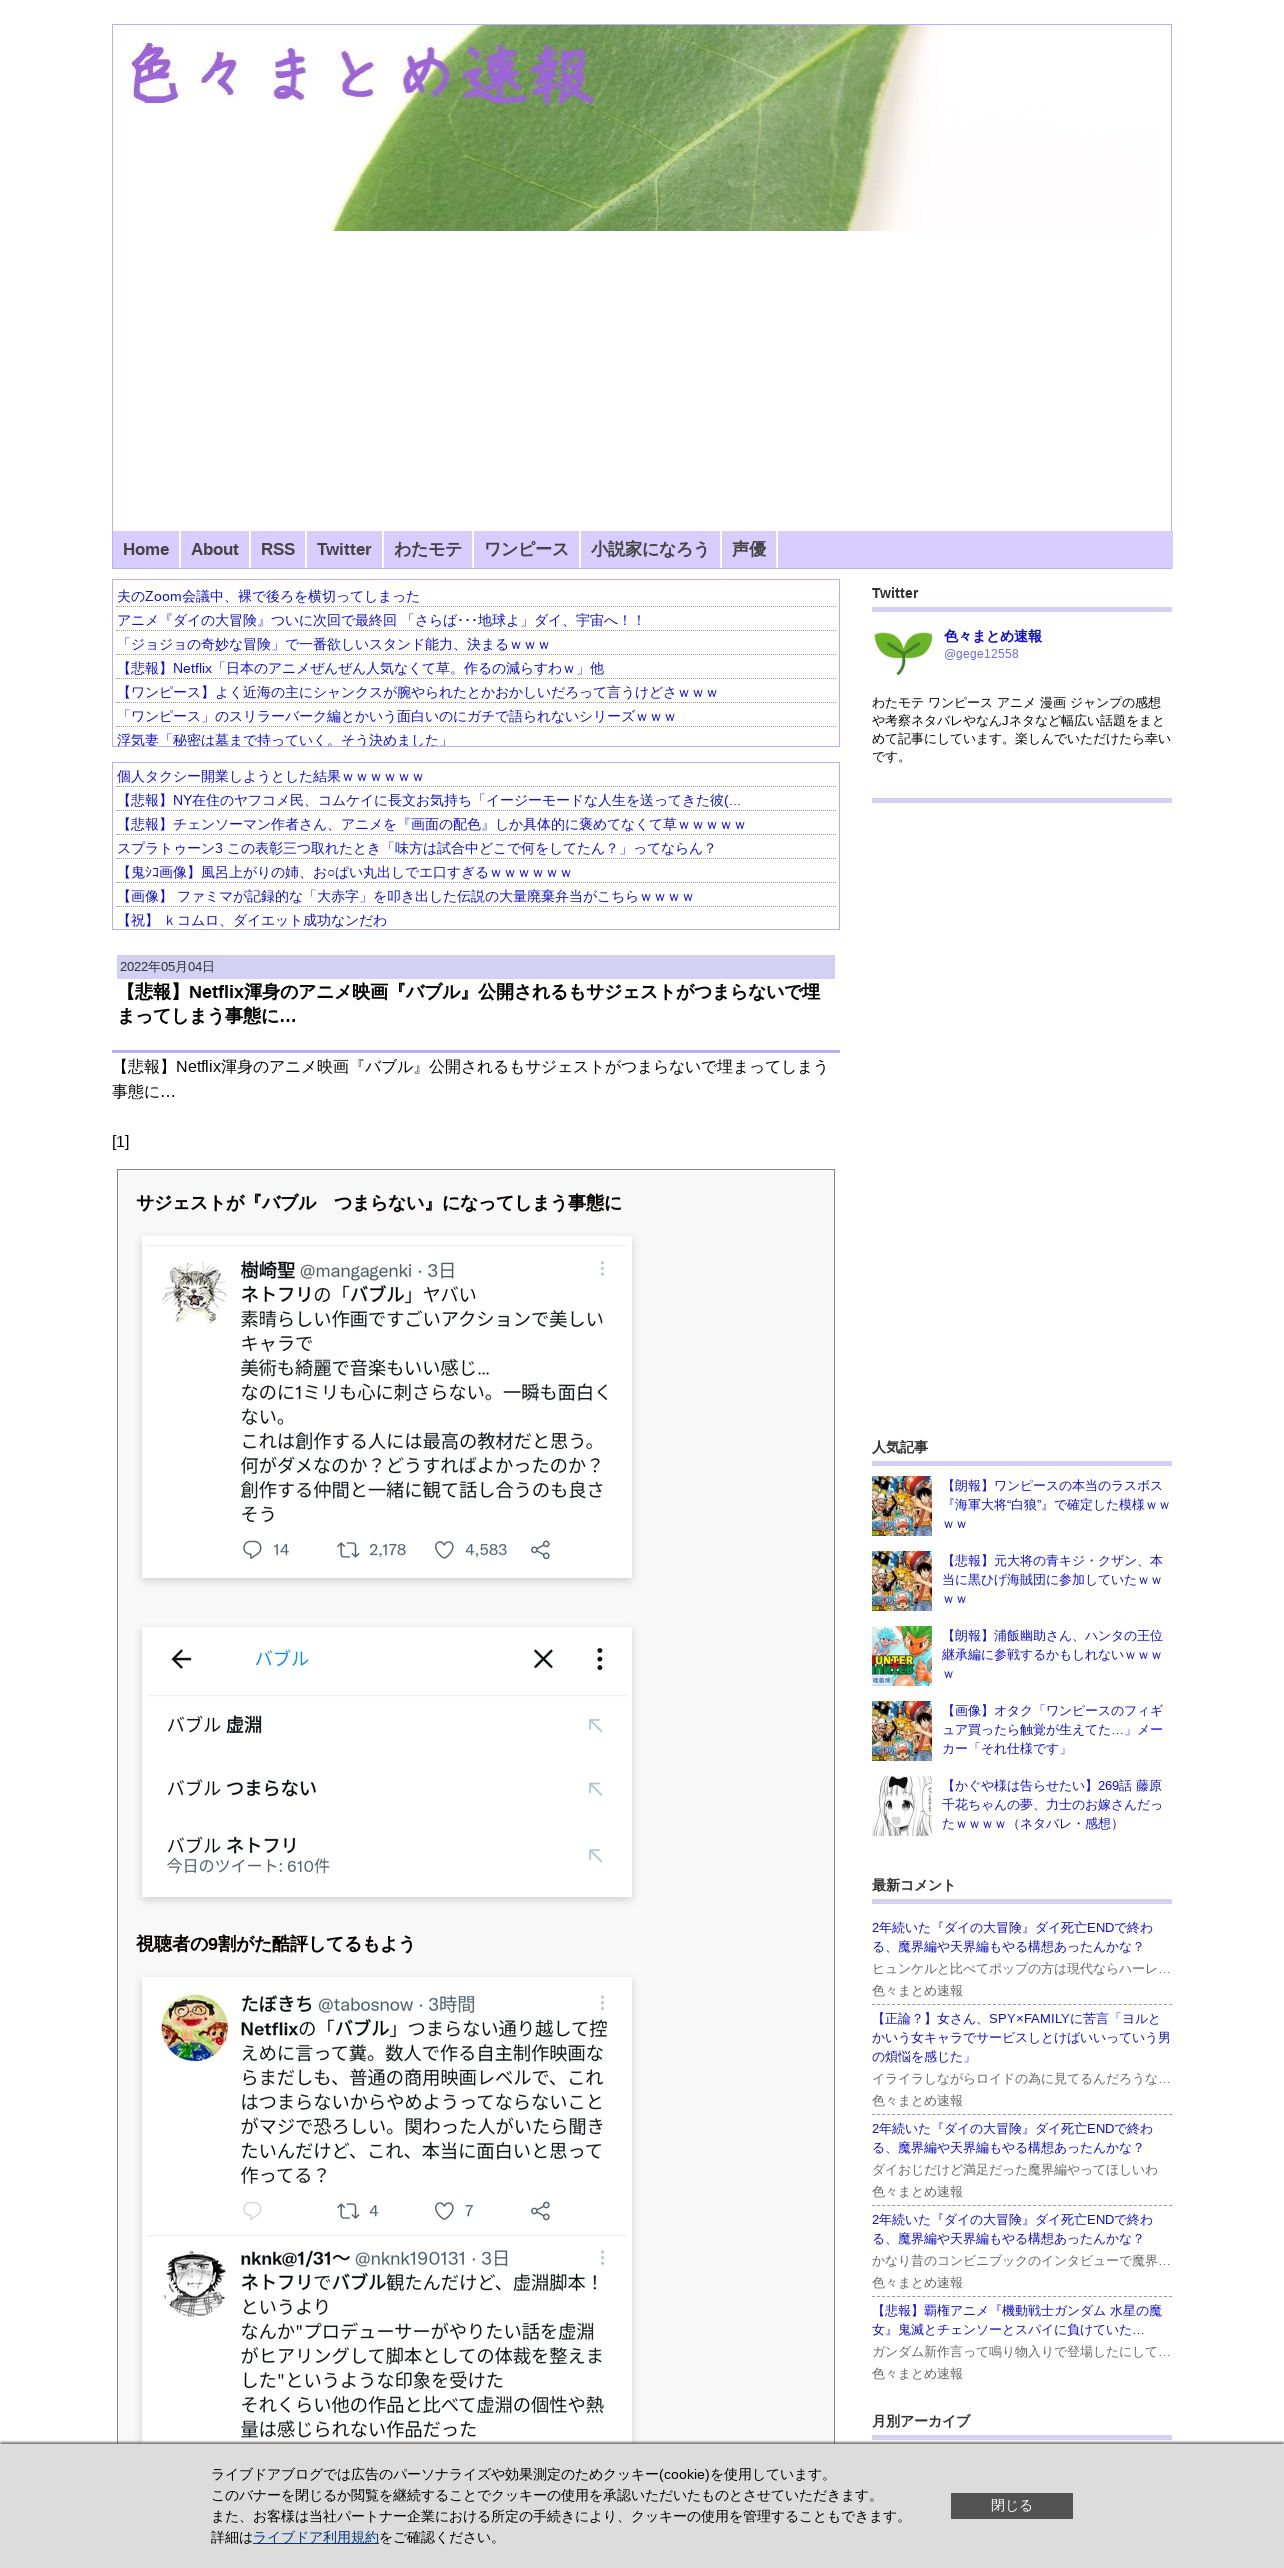Click the share icon on 樹崎聖's tweet

pos(540,1550)
